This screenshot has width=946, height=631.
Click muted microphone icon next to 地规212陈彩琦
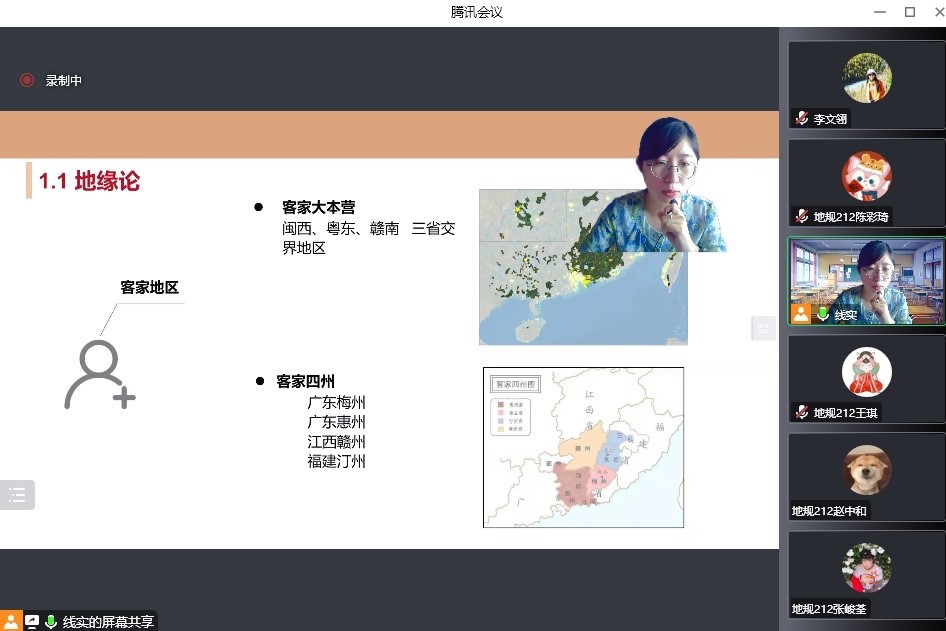click(802, 216)
